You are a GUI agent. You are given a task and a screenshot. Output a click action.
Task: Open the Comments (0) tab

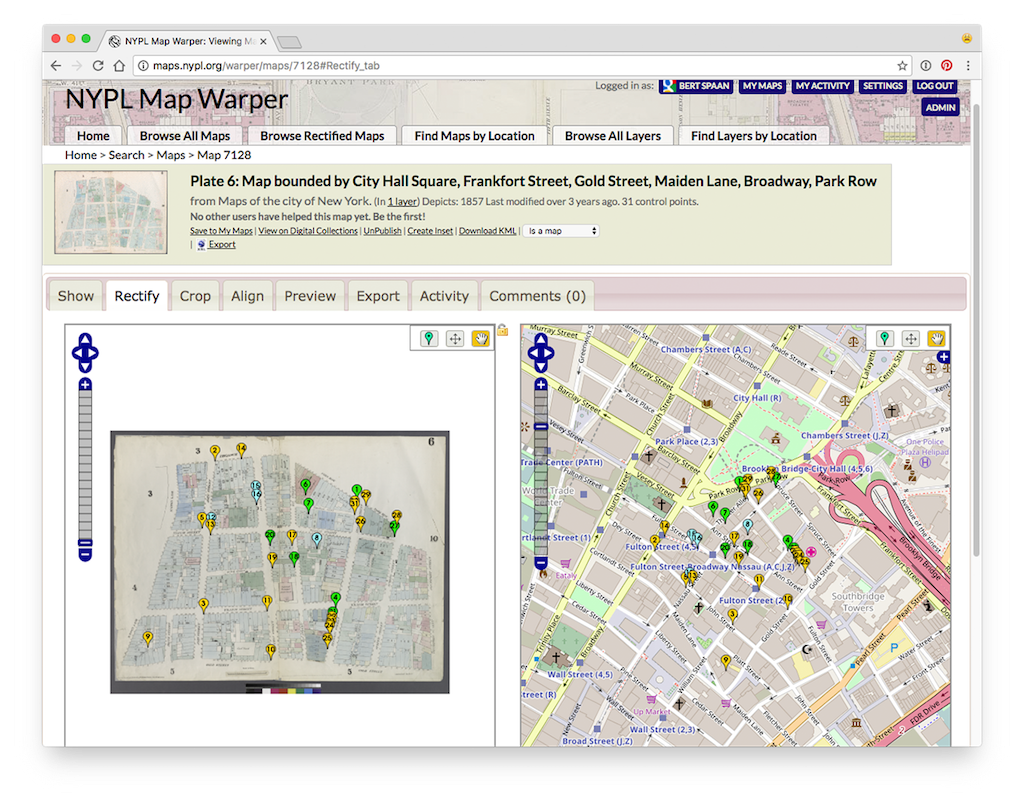(537, 296)
